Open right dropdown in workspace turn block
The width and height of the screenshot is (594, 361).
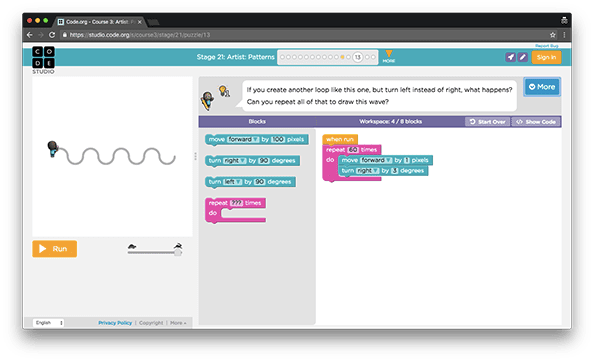click(367, 171)
